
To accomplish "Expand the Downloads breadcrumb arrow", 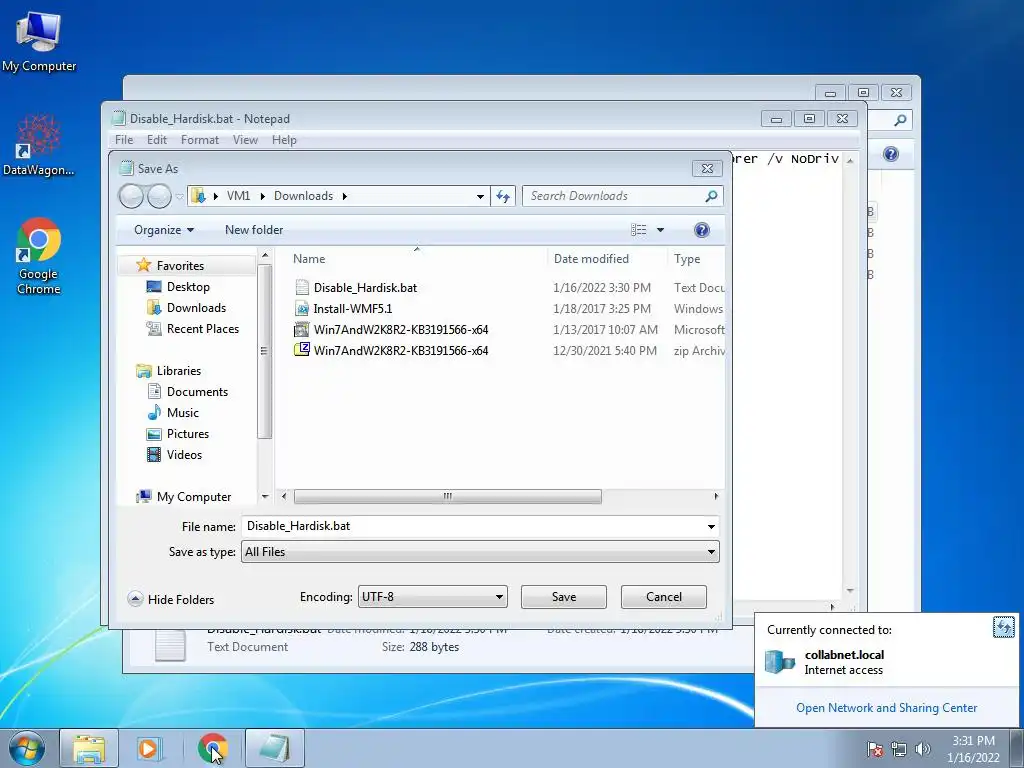I will coord(344,196).
